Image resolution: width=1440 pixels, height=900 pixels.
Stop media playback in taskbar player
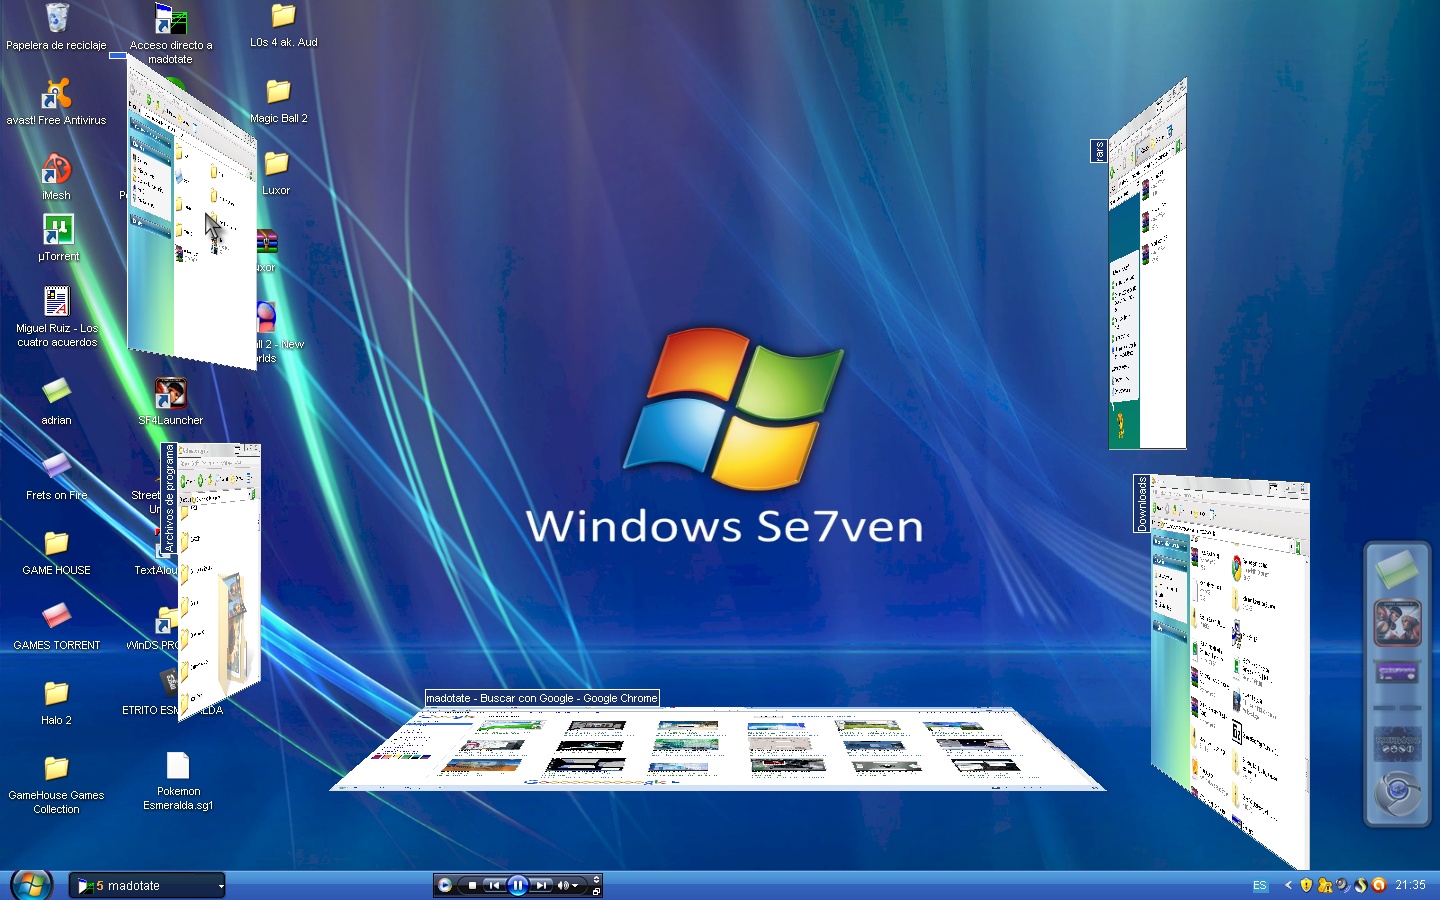[x=472, y=885]
